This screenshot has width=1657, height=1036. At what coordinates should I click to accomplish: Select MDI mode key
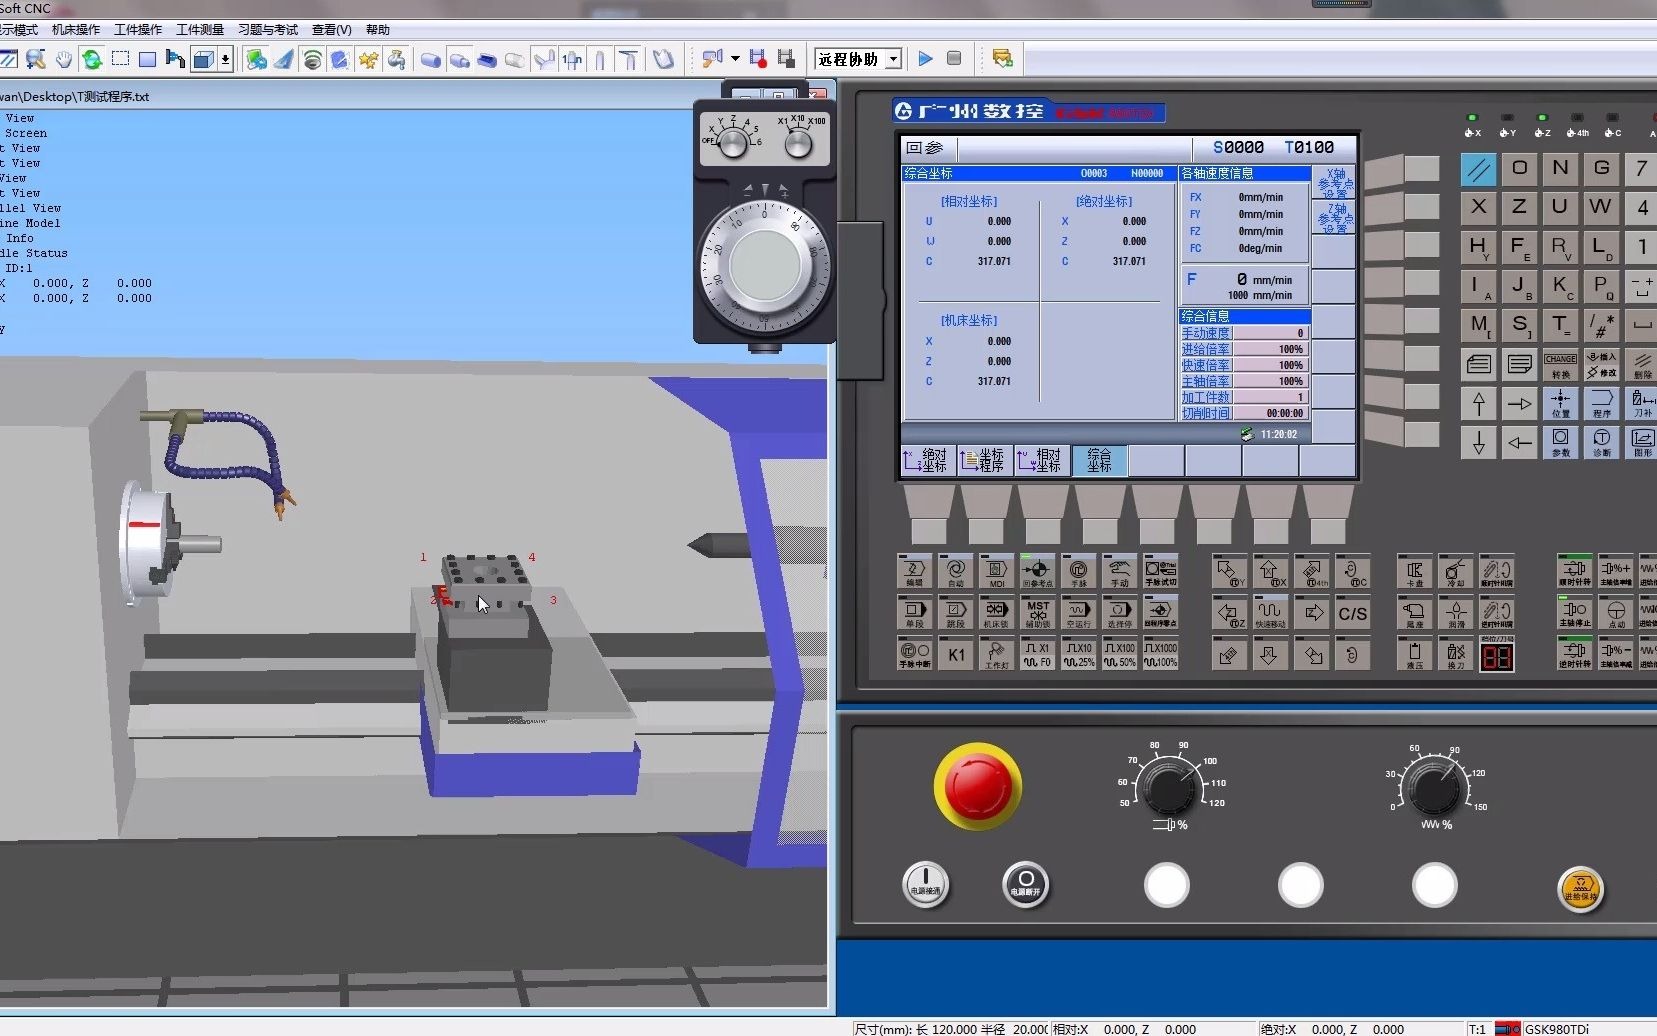[x=997, y=571]
